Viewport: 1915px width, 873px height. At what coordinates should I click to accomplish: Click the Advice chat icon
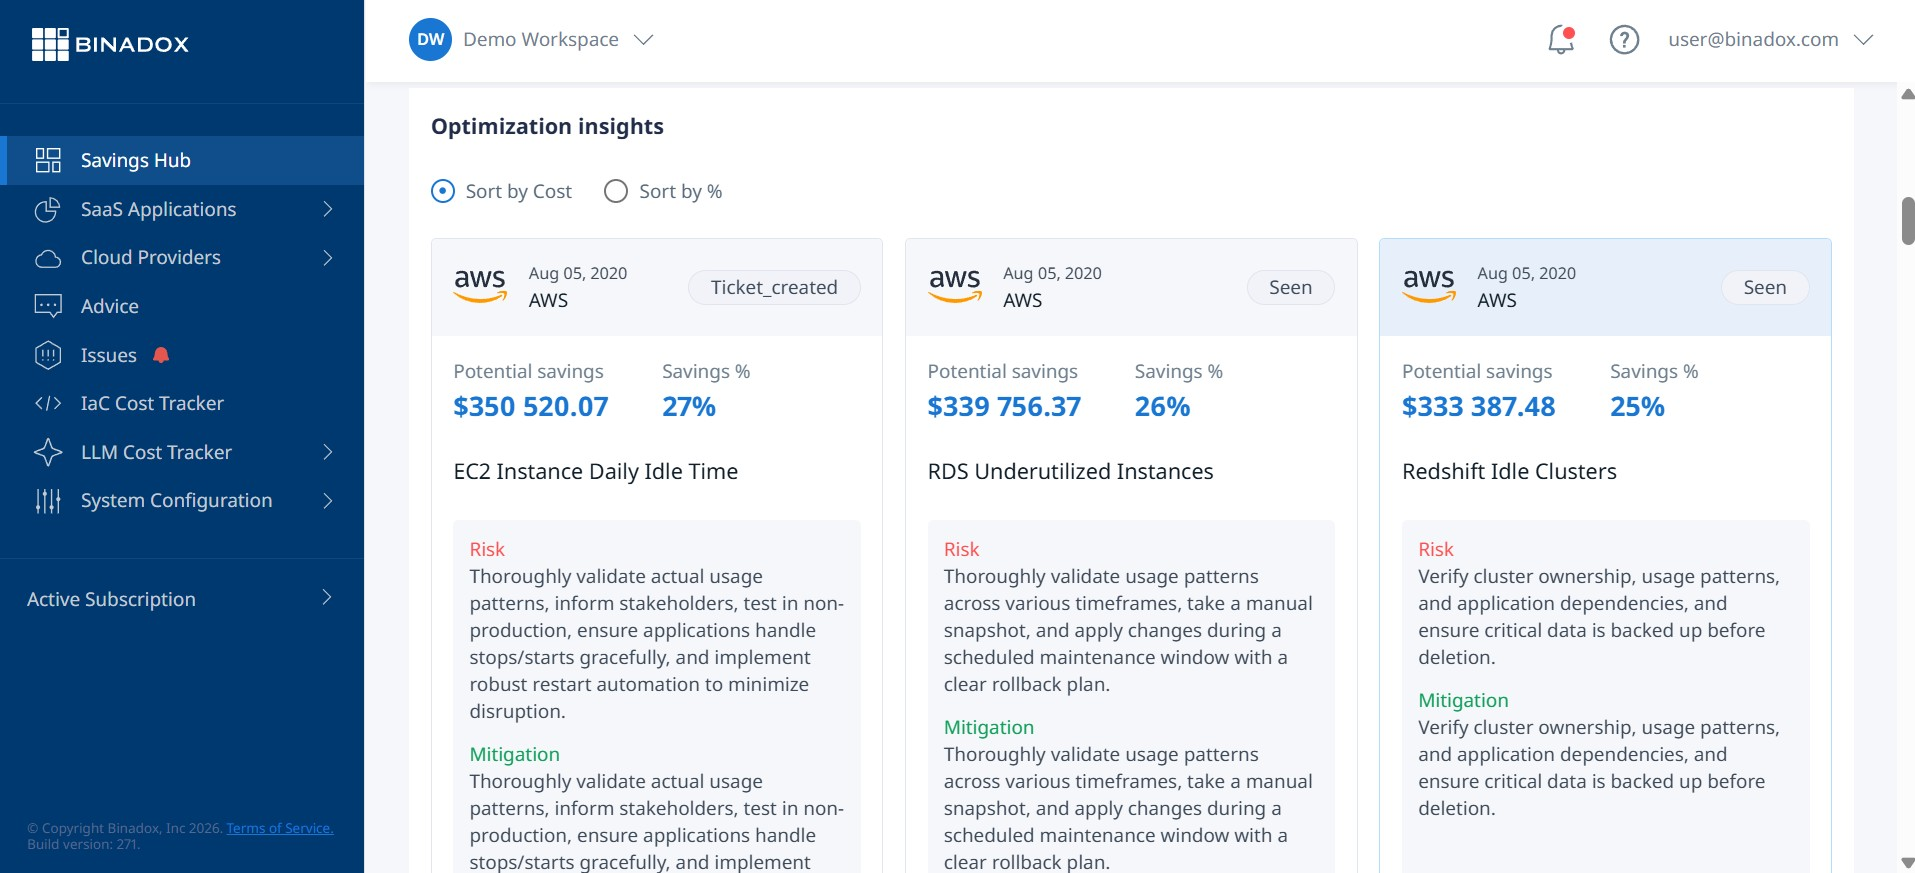tap(48, 306)
